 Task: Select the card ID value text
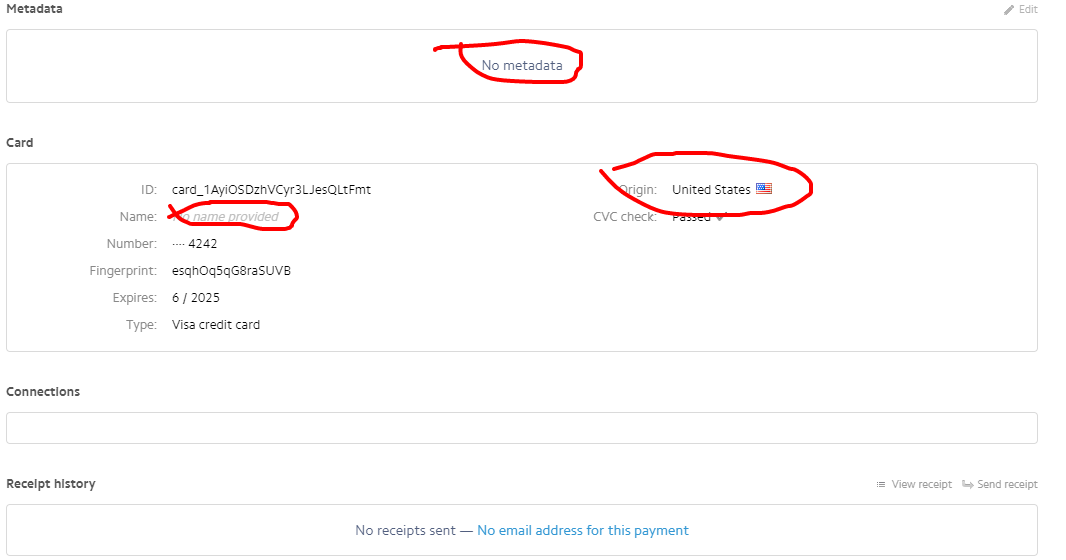tap(271, 190)
